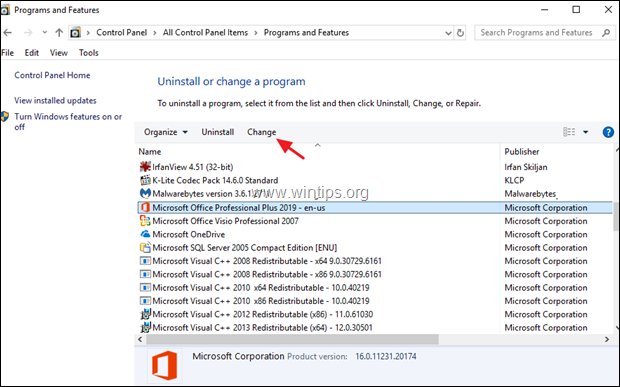This screenshot has width=620, height=387.
Task: Expand the address bar history dropdown
Action: pos(448,33)
